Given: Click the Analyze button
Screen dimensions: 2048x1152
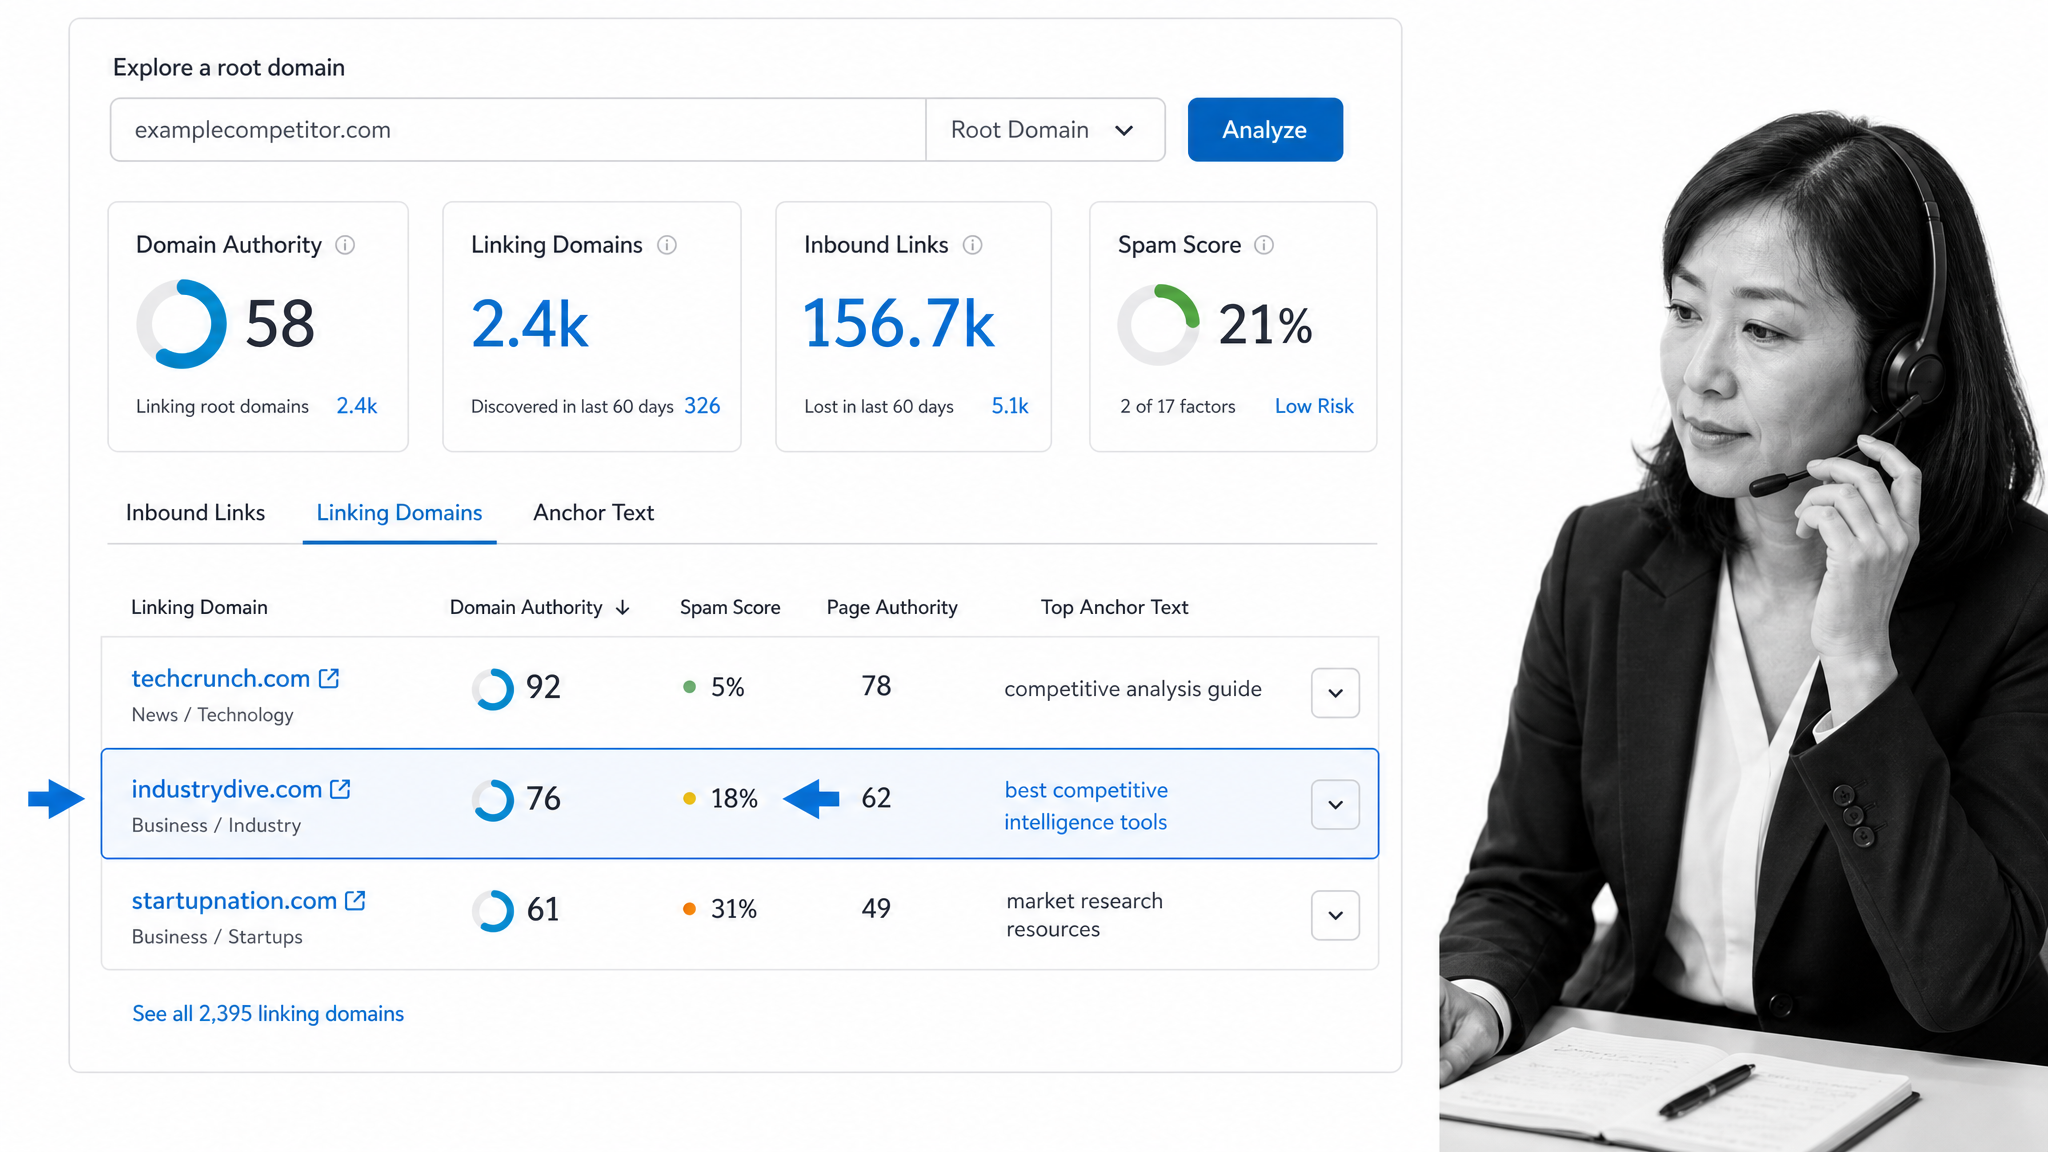Looking at the screenshot, I should (1265, 130).
